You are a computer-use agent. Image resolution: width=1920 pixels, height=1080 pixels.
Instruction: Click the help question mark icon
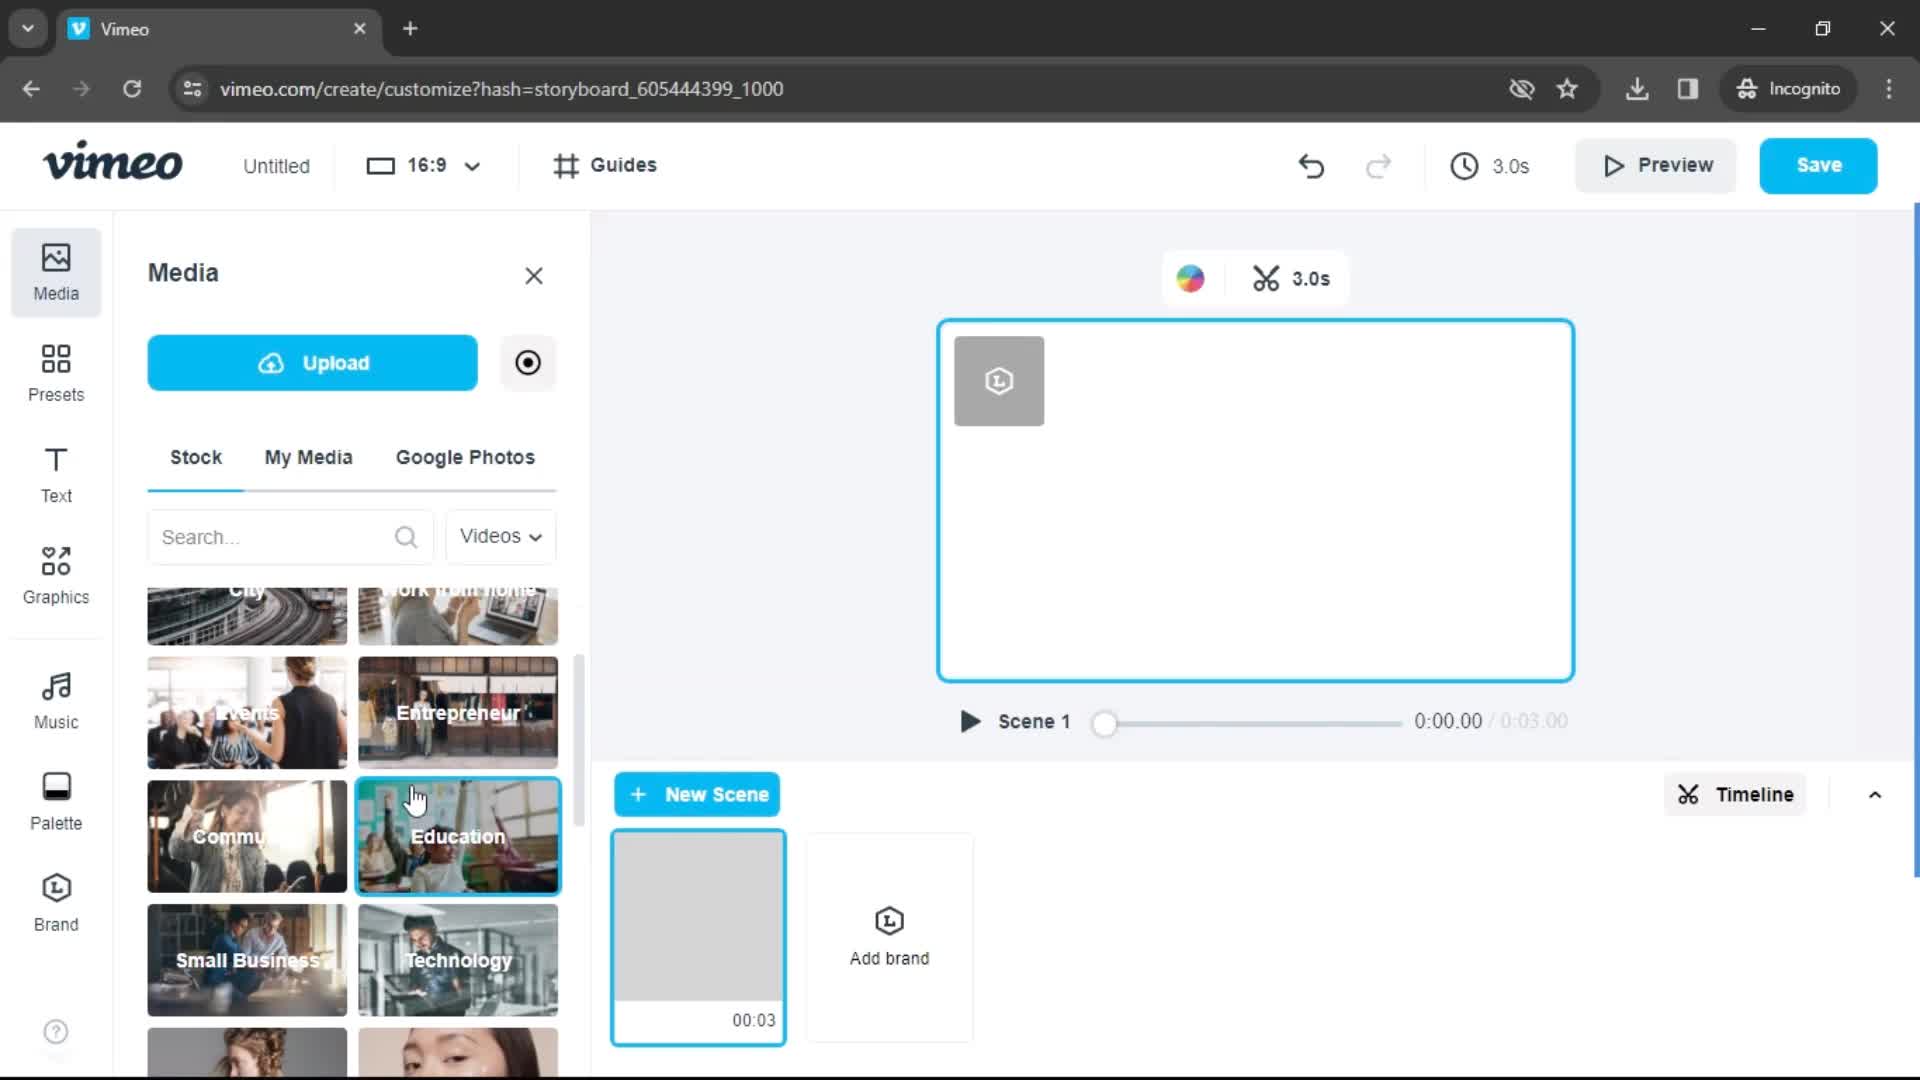56,1031
